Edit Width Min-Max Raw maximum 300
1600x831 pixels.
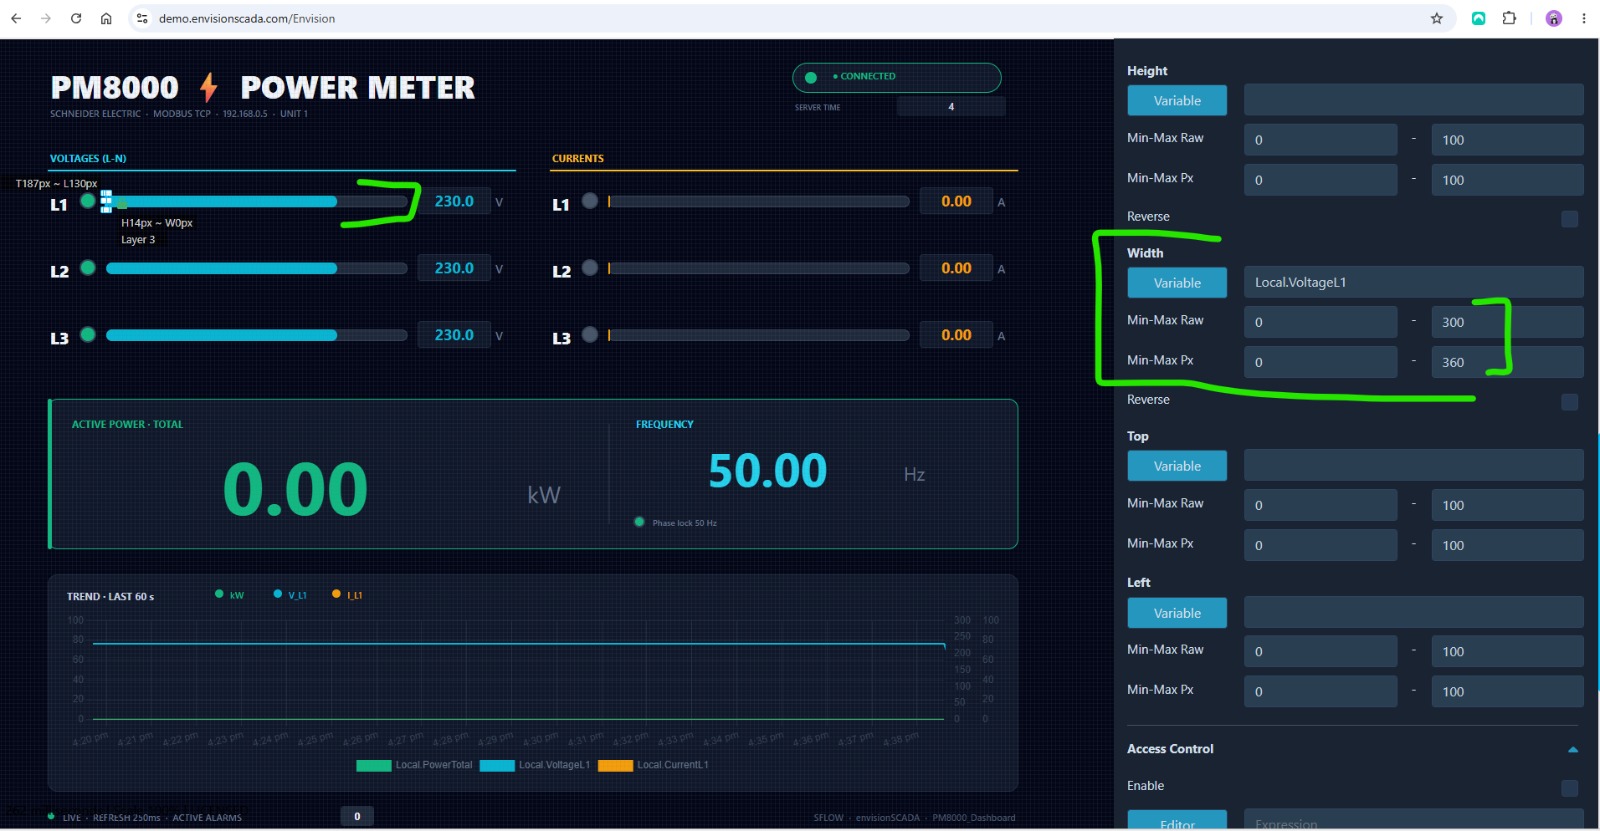(x=1507, y=322)
